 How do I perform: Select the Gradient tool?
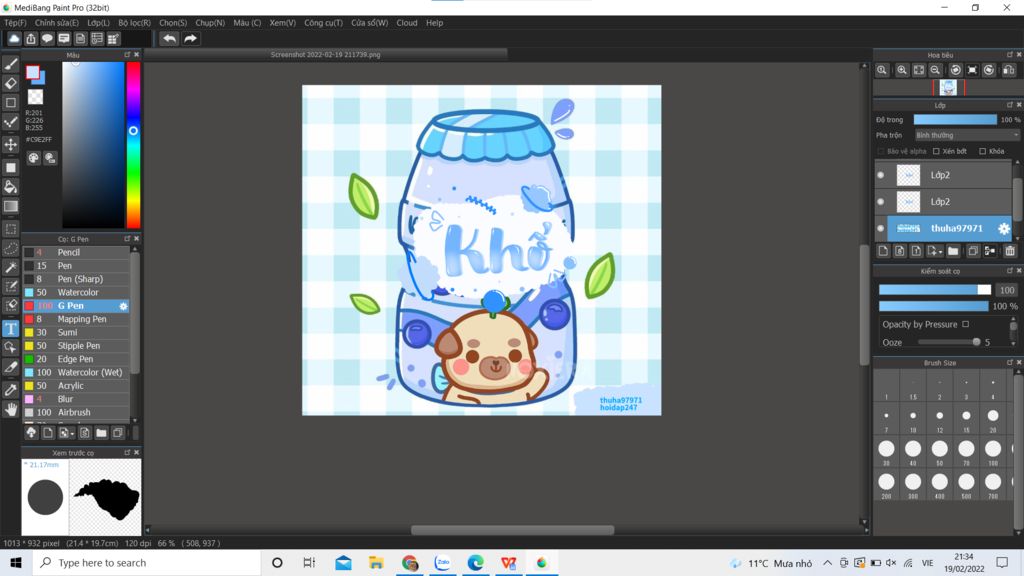pos(10,206)
